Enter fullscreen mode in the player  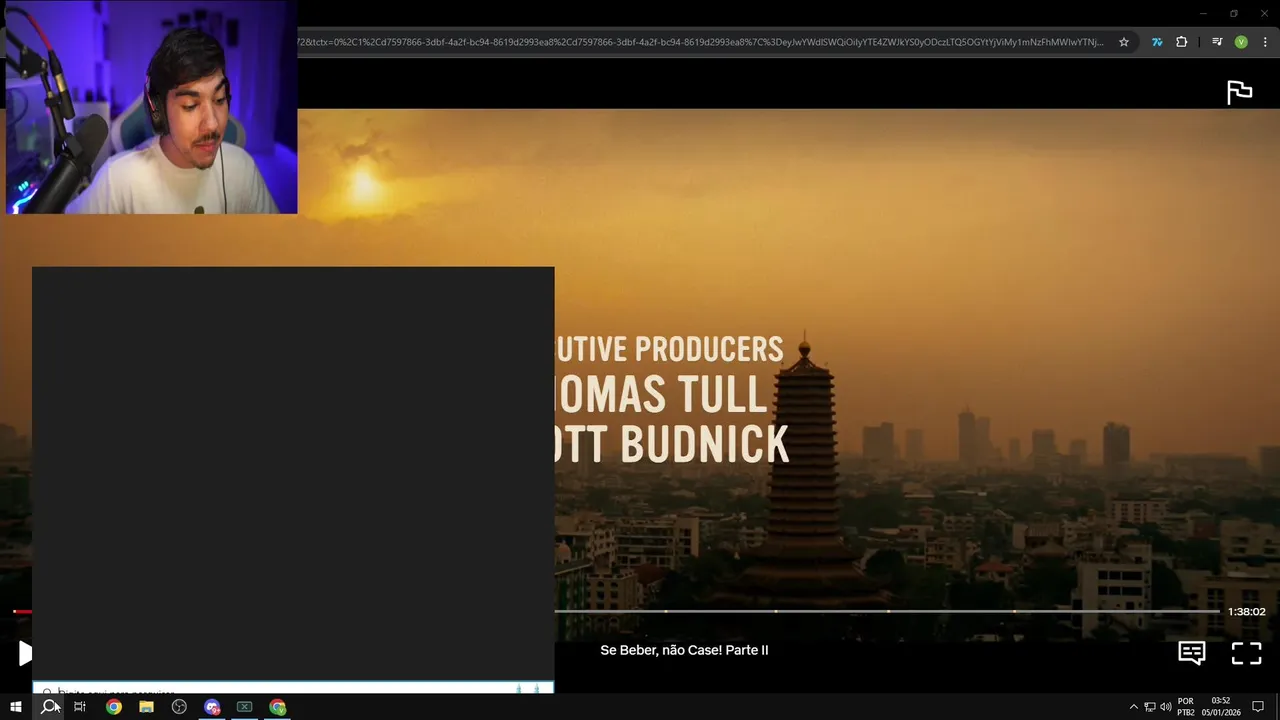[1246, 653]
